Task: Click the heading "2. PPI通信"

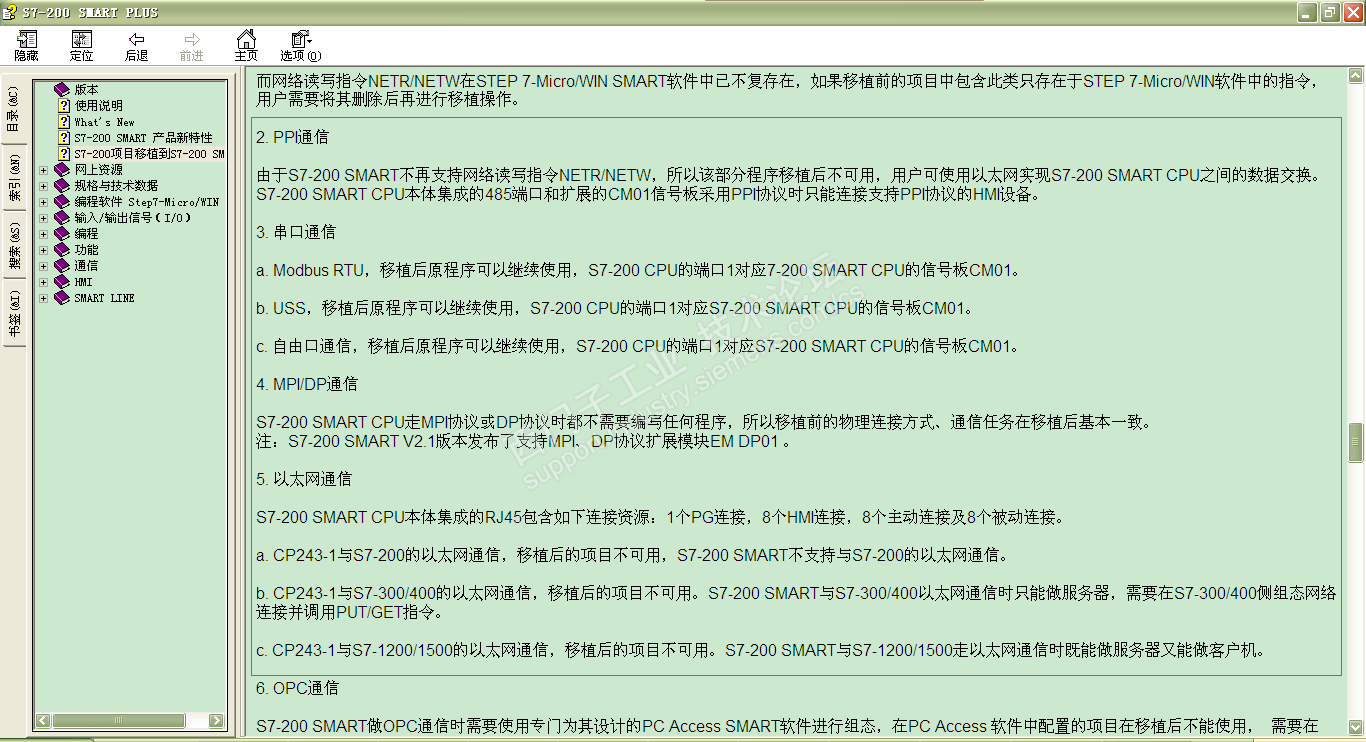Action: [x=292, y=137]
